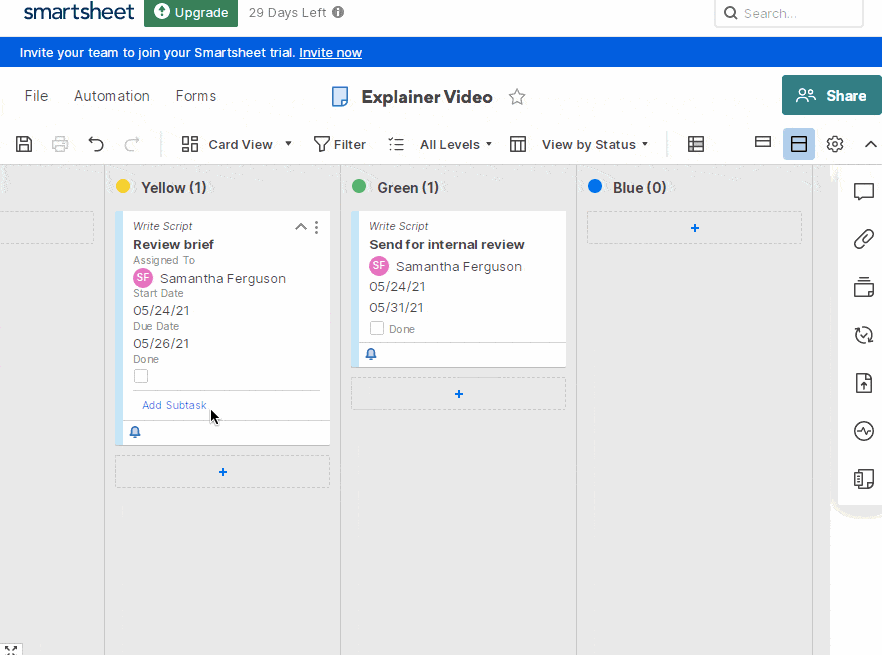
Task: Click the yellow status dot on the Yellow lane
Action: [122, 187]
